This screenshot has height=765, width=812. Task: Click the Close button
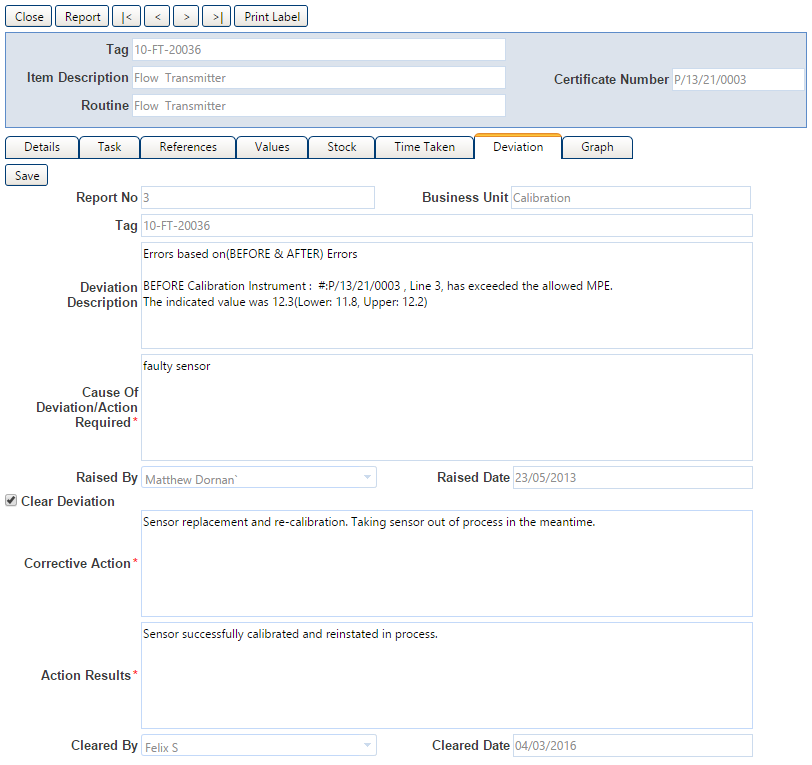[x=29, y=17]
